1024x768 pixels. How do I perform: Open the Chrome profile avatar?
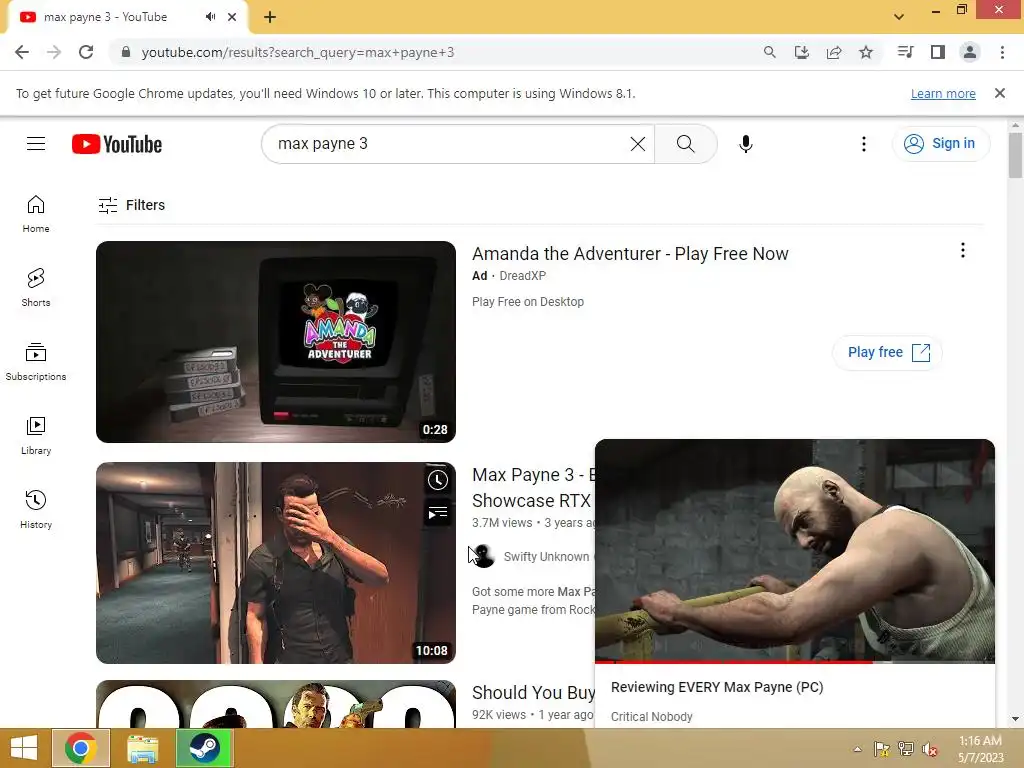(970, 52)
